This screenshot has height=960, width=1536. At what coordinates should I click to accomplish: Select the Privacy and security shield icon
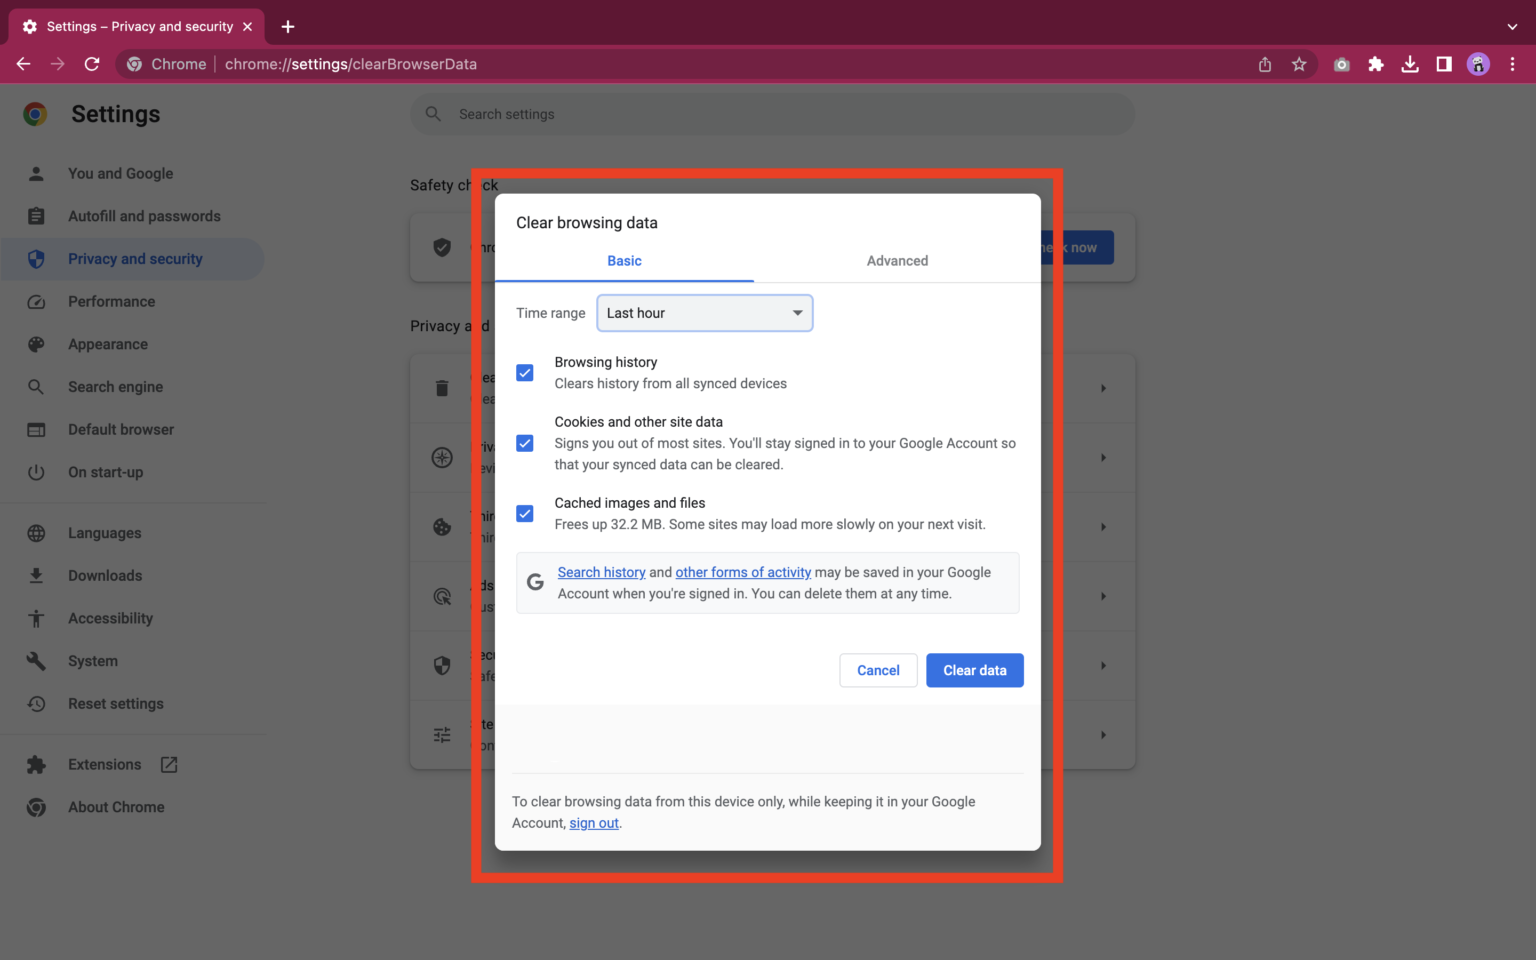pyautogui.click(x=36, y=258)
